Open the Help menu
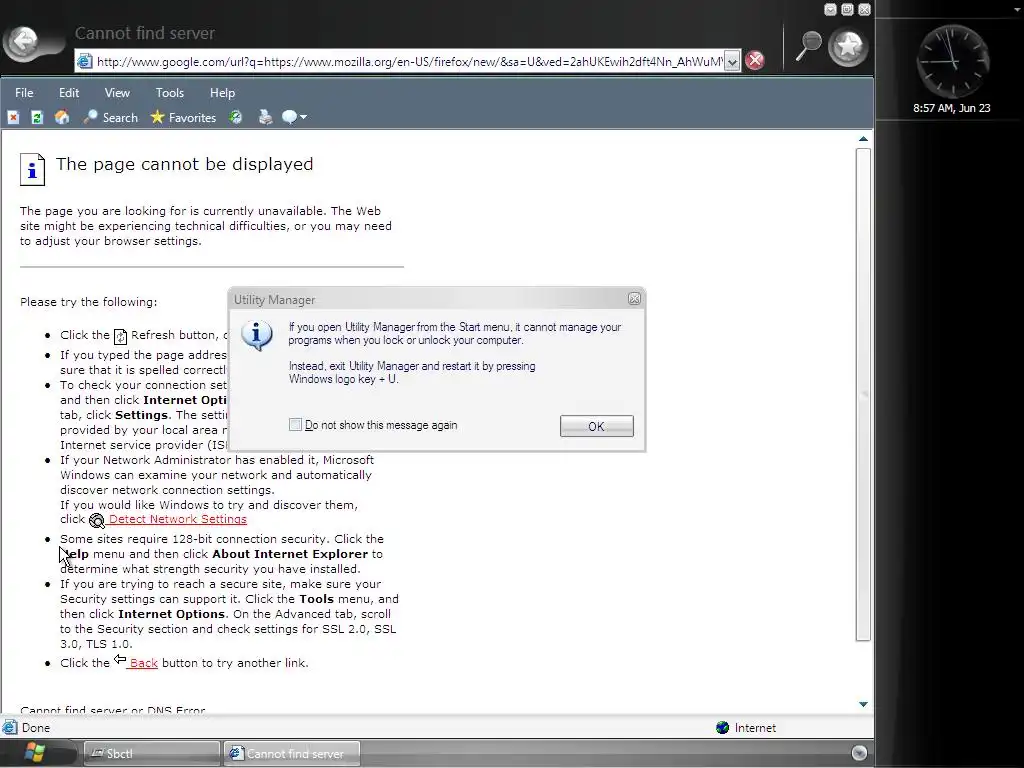This screenshot has height=768, width=1024. pos(222,93)
